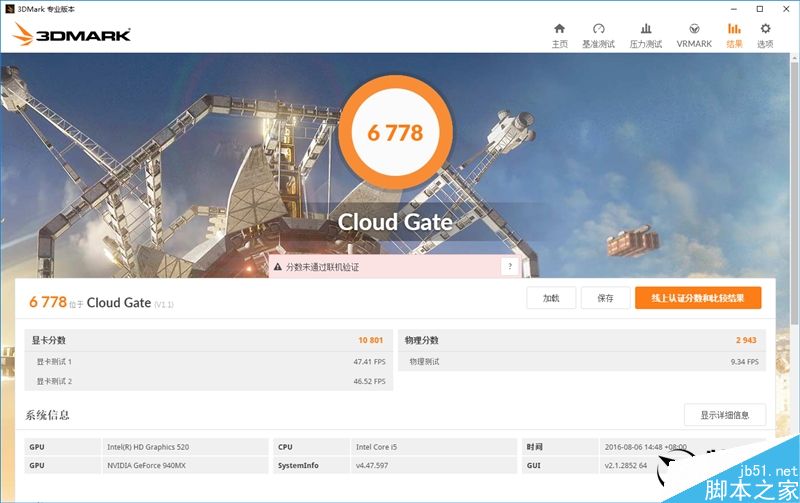Click the NVIDIA GeForce 940MX cell
The image size is (800, 503).
(185, 465)
